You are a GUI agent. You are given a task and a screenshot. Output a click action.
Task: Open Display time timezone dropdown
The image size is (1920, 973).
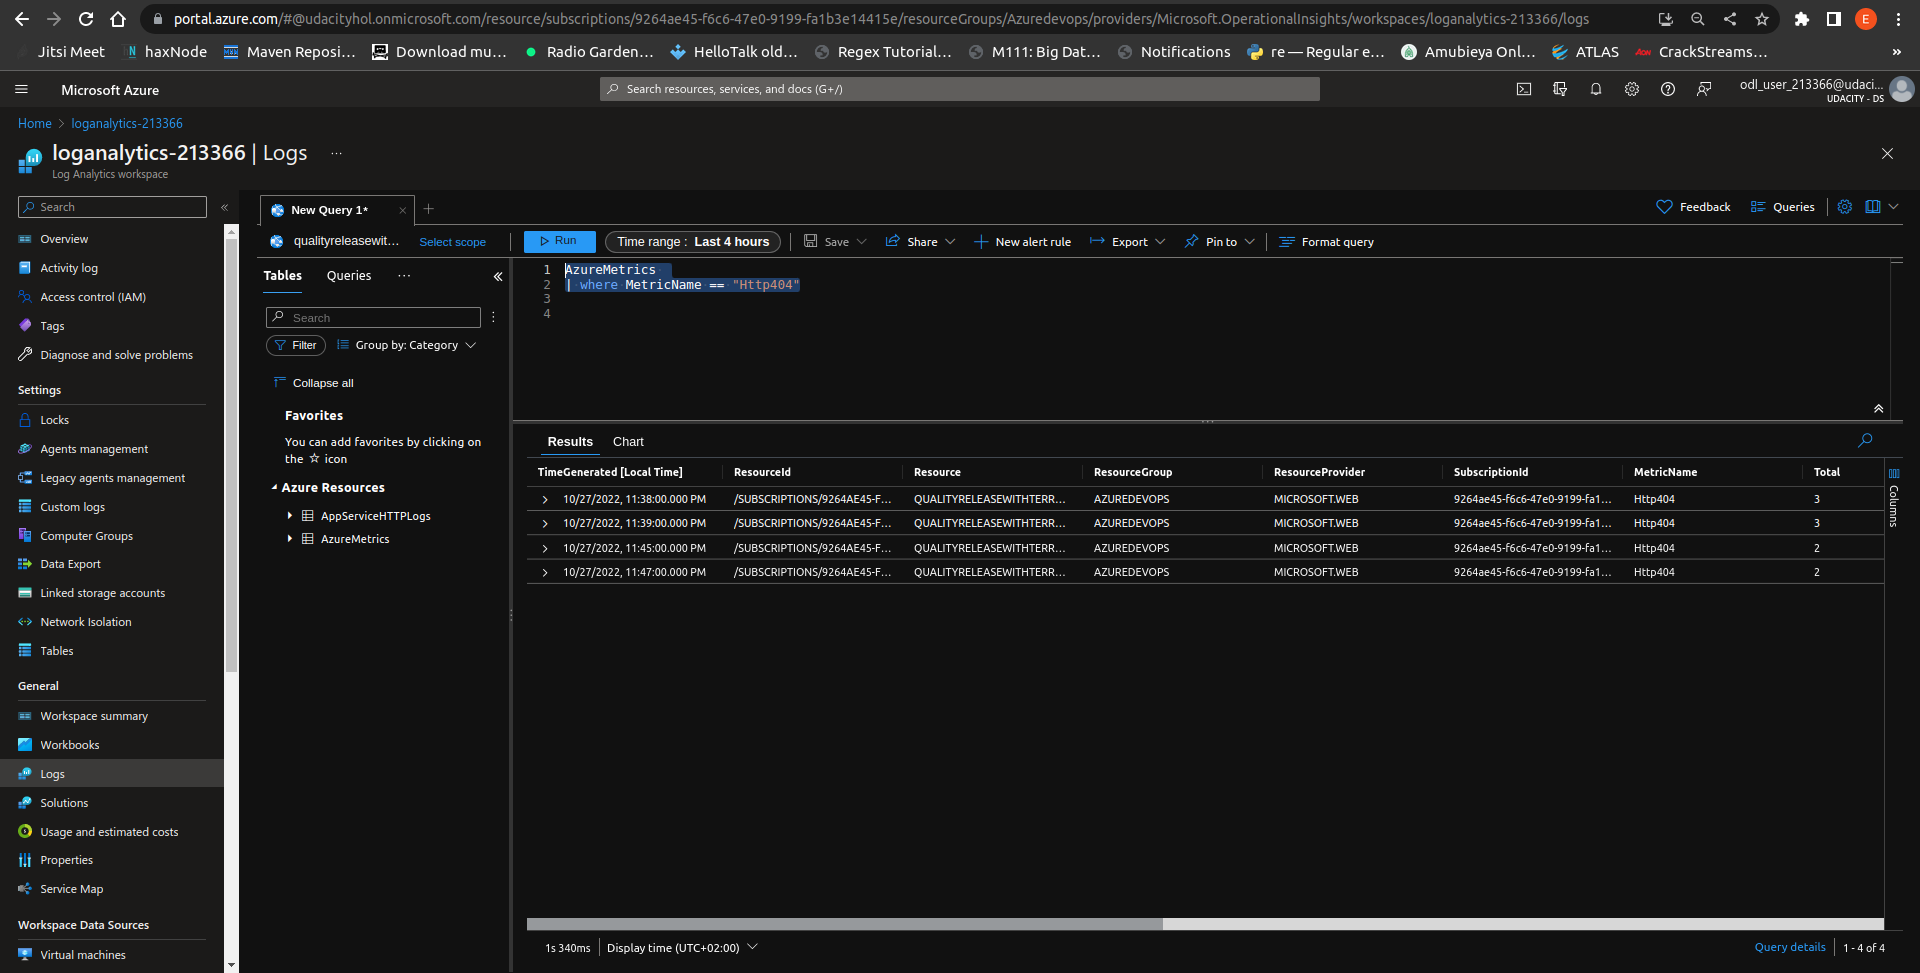(682, 948)
